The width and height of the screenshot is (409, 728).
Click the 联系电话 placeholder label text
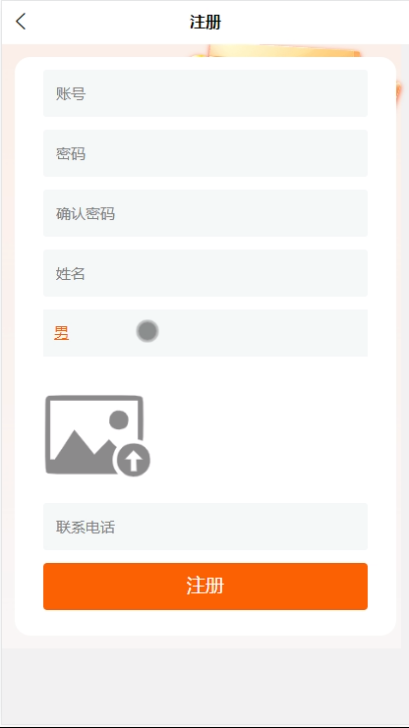click(85, 527)
